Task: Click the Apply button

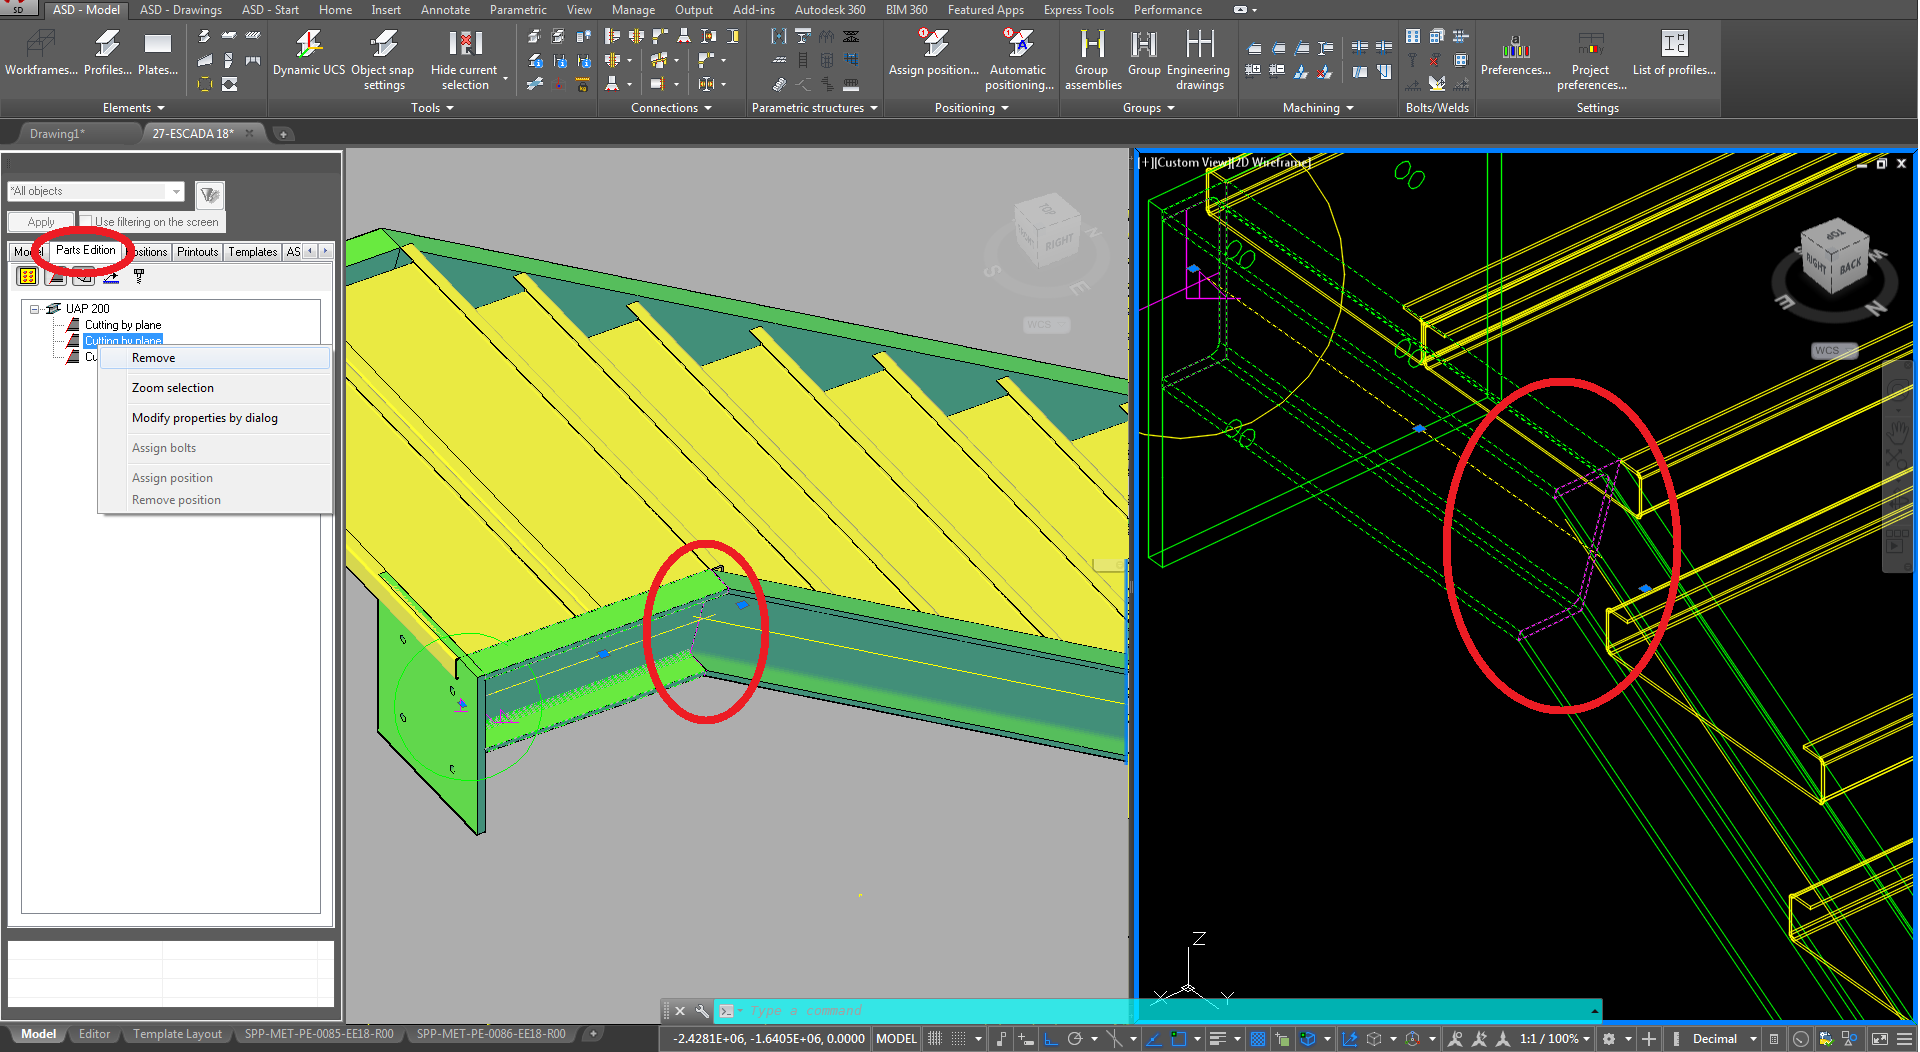Action: pos(40,221)
